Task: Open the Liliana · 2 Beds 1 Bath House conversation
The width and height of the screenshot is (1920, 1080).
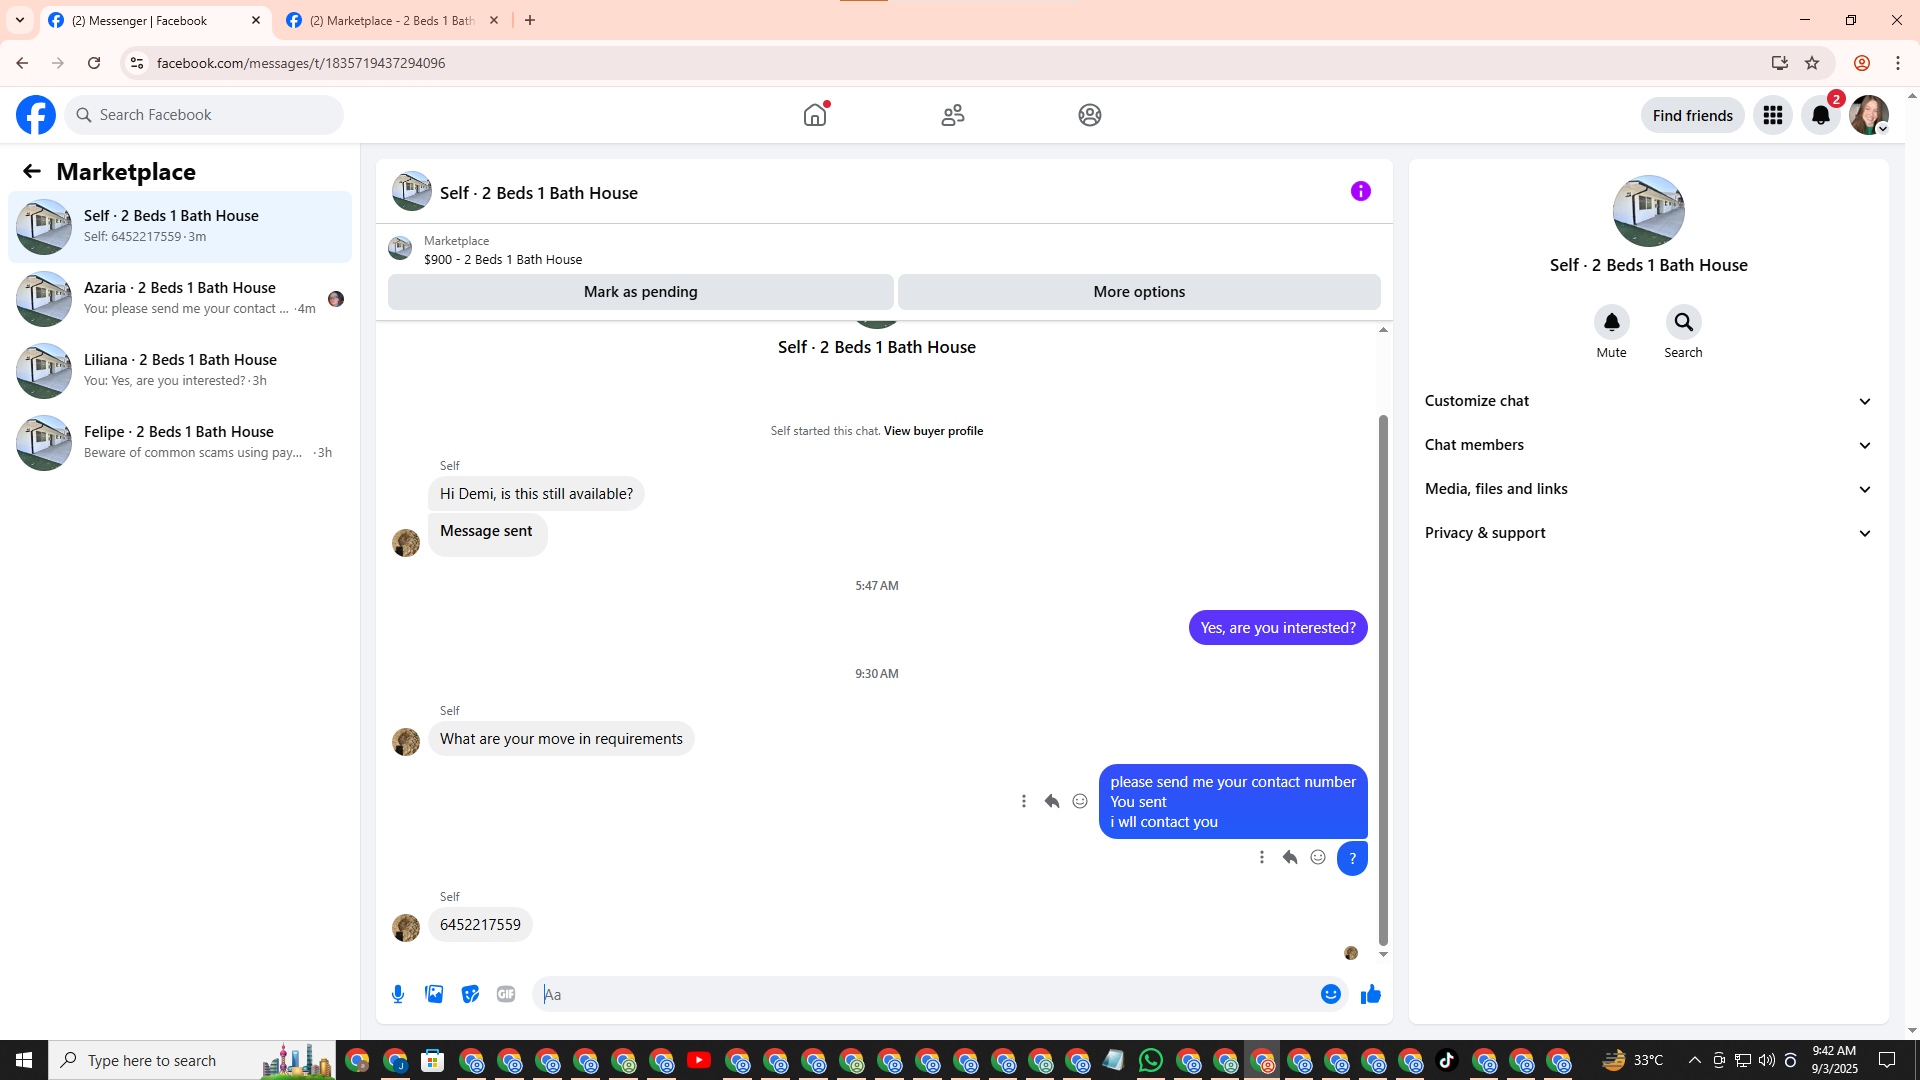Action: pyautogui.click(x=180, y=371)
